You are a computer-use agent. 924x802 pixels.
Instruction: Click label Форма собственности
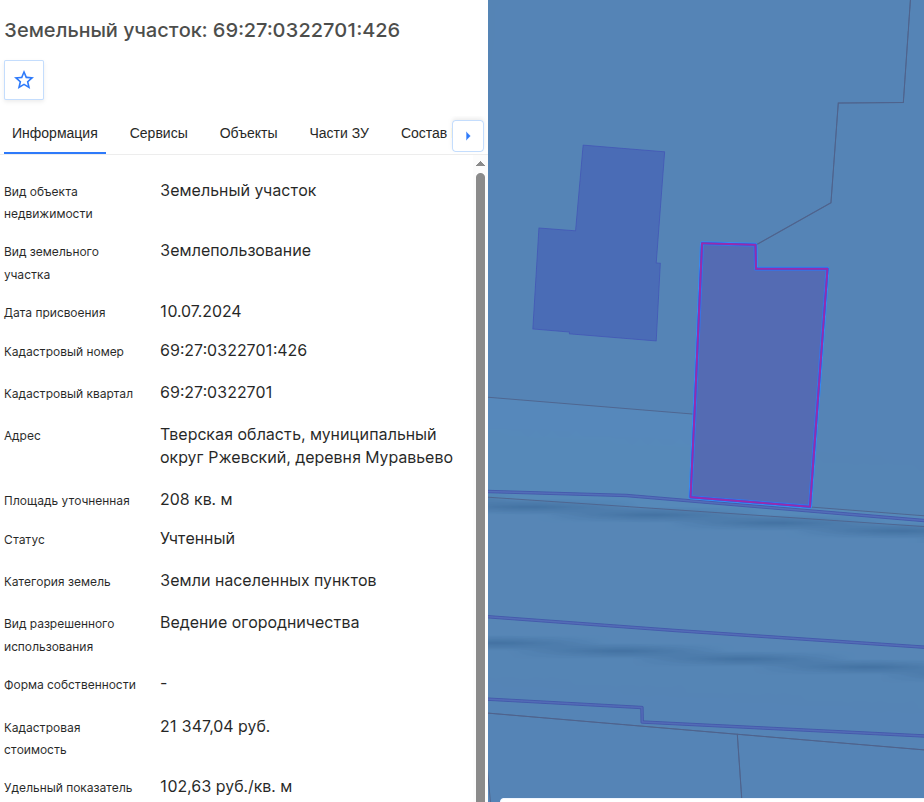click(70, 685)
